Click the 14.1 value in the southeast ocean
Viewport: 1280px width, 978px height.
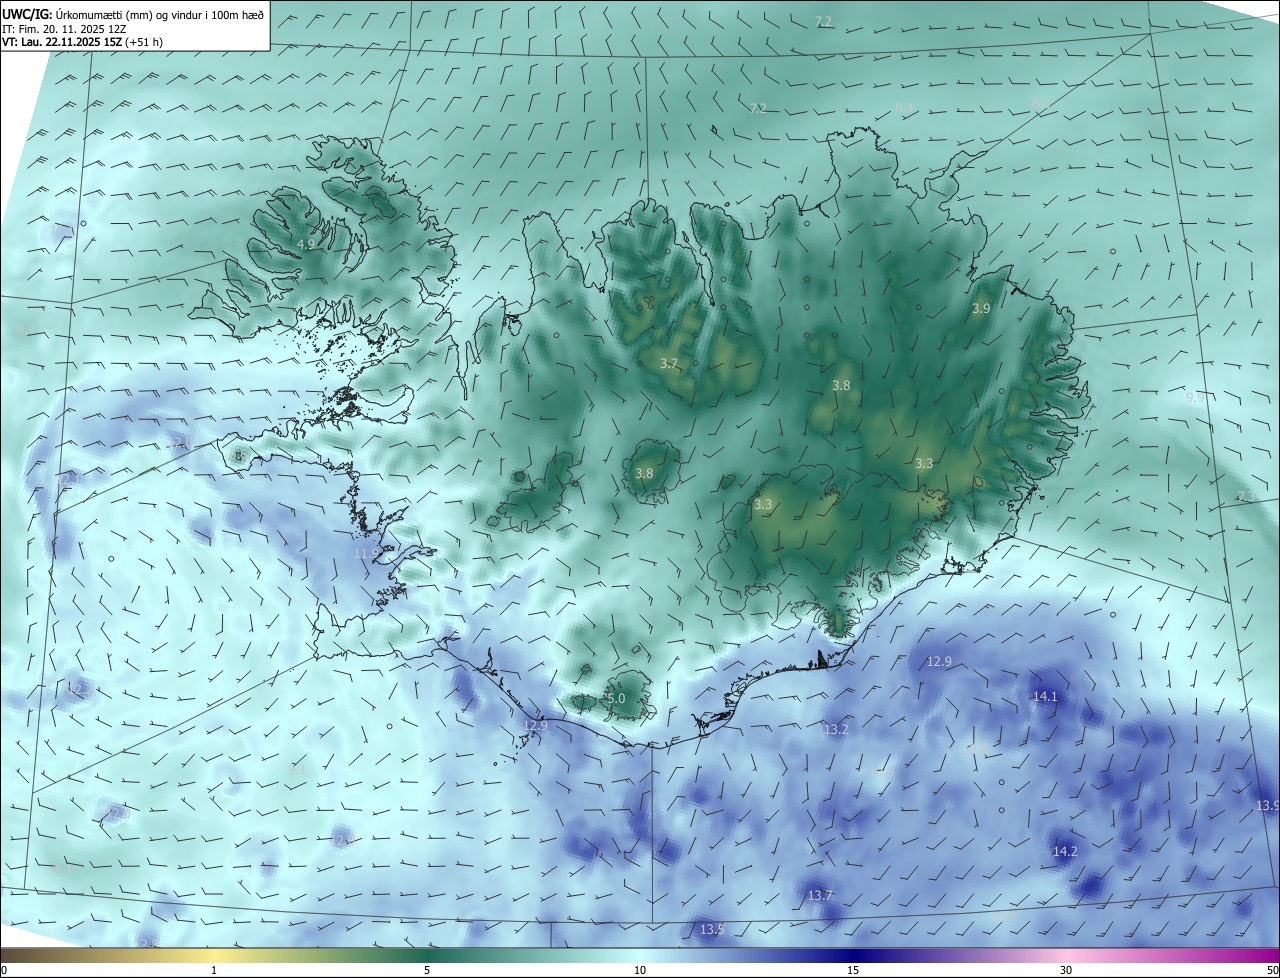[1045, 696]
